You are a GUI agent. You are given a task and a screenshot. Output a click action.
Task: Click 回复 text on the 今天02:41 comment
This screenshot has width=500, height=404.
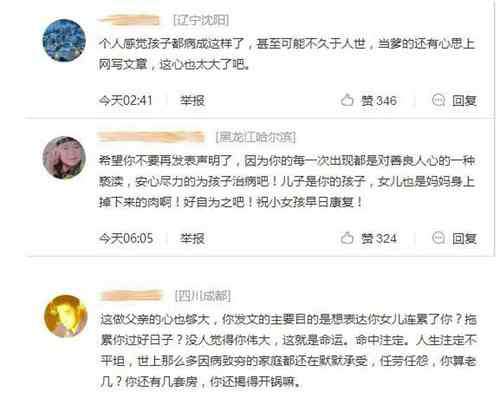click(x=464, y=100)
